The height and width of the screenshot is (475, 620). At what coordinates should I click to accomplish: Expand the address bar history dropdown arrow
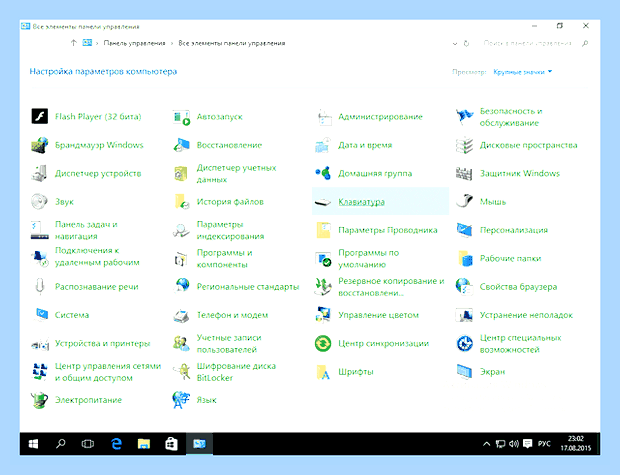coord(455,44)
